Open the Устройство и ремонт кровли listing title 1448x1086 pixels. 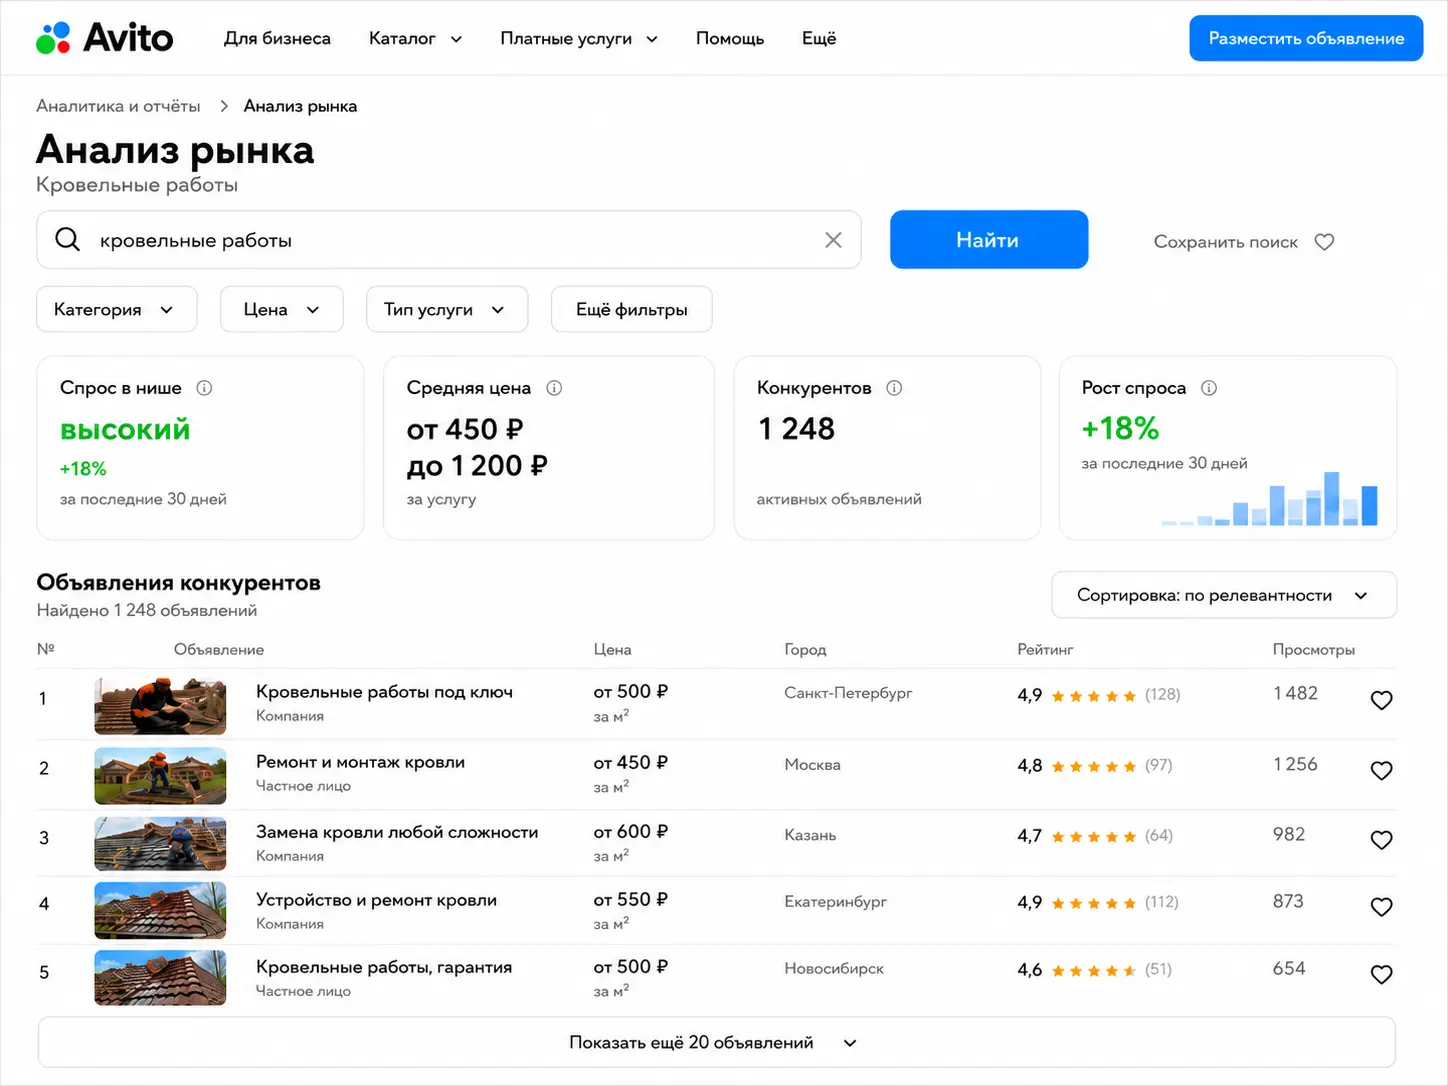376,900
